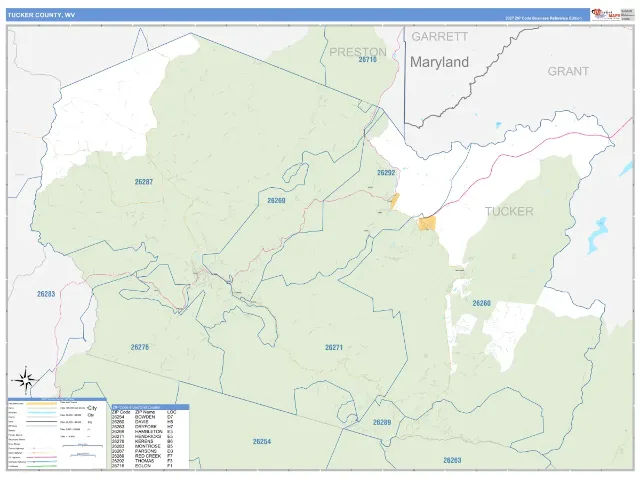The image size is (640, 480).
Task: Click the large 'City' sample in legend
Action: (92, 408)
